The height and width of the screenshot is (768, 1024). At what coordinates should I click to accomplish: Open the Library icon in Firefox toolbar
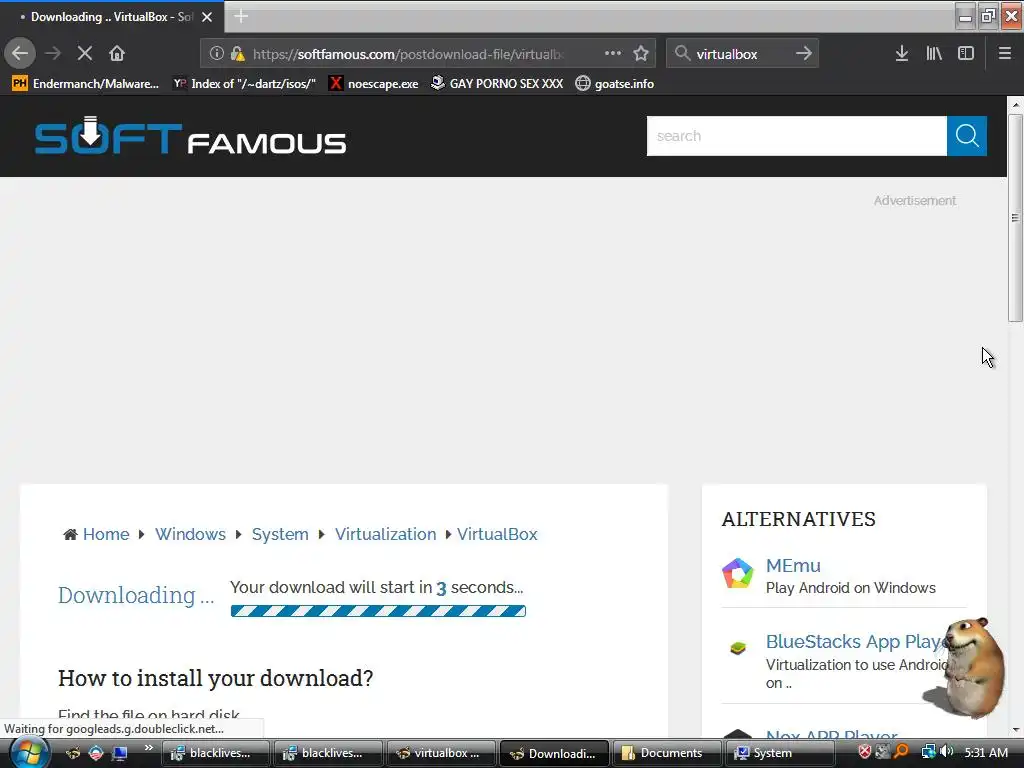click(x=934, y=54)
